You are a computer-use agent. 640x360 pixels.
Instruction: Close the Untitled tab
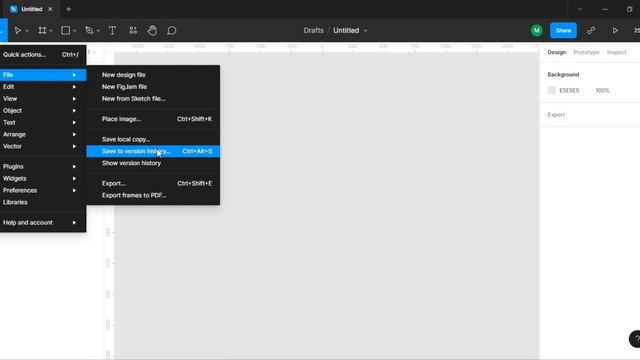point(50,9)
